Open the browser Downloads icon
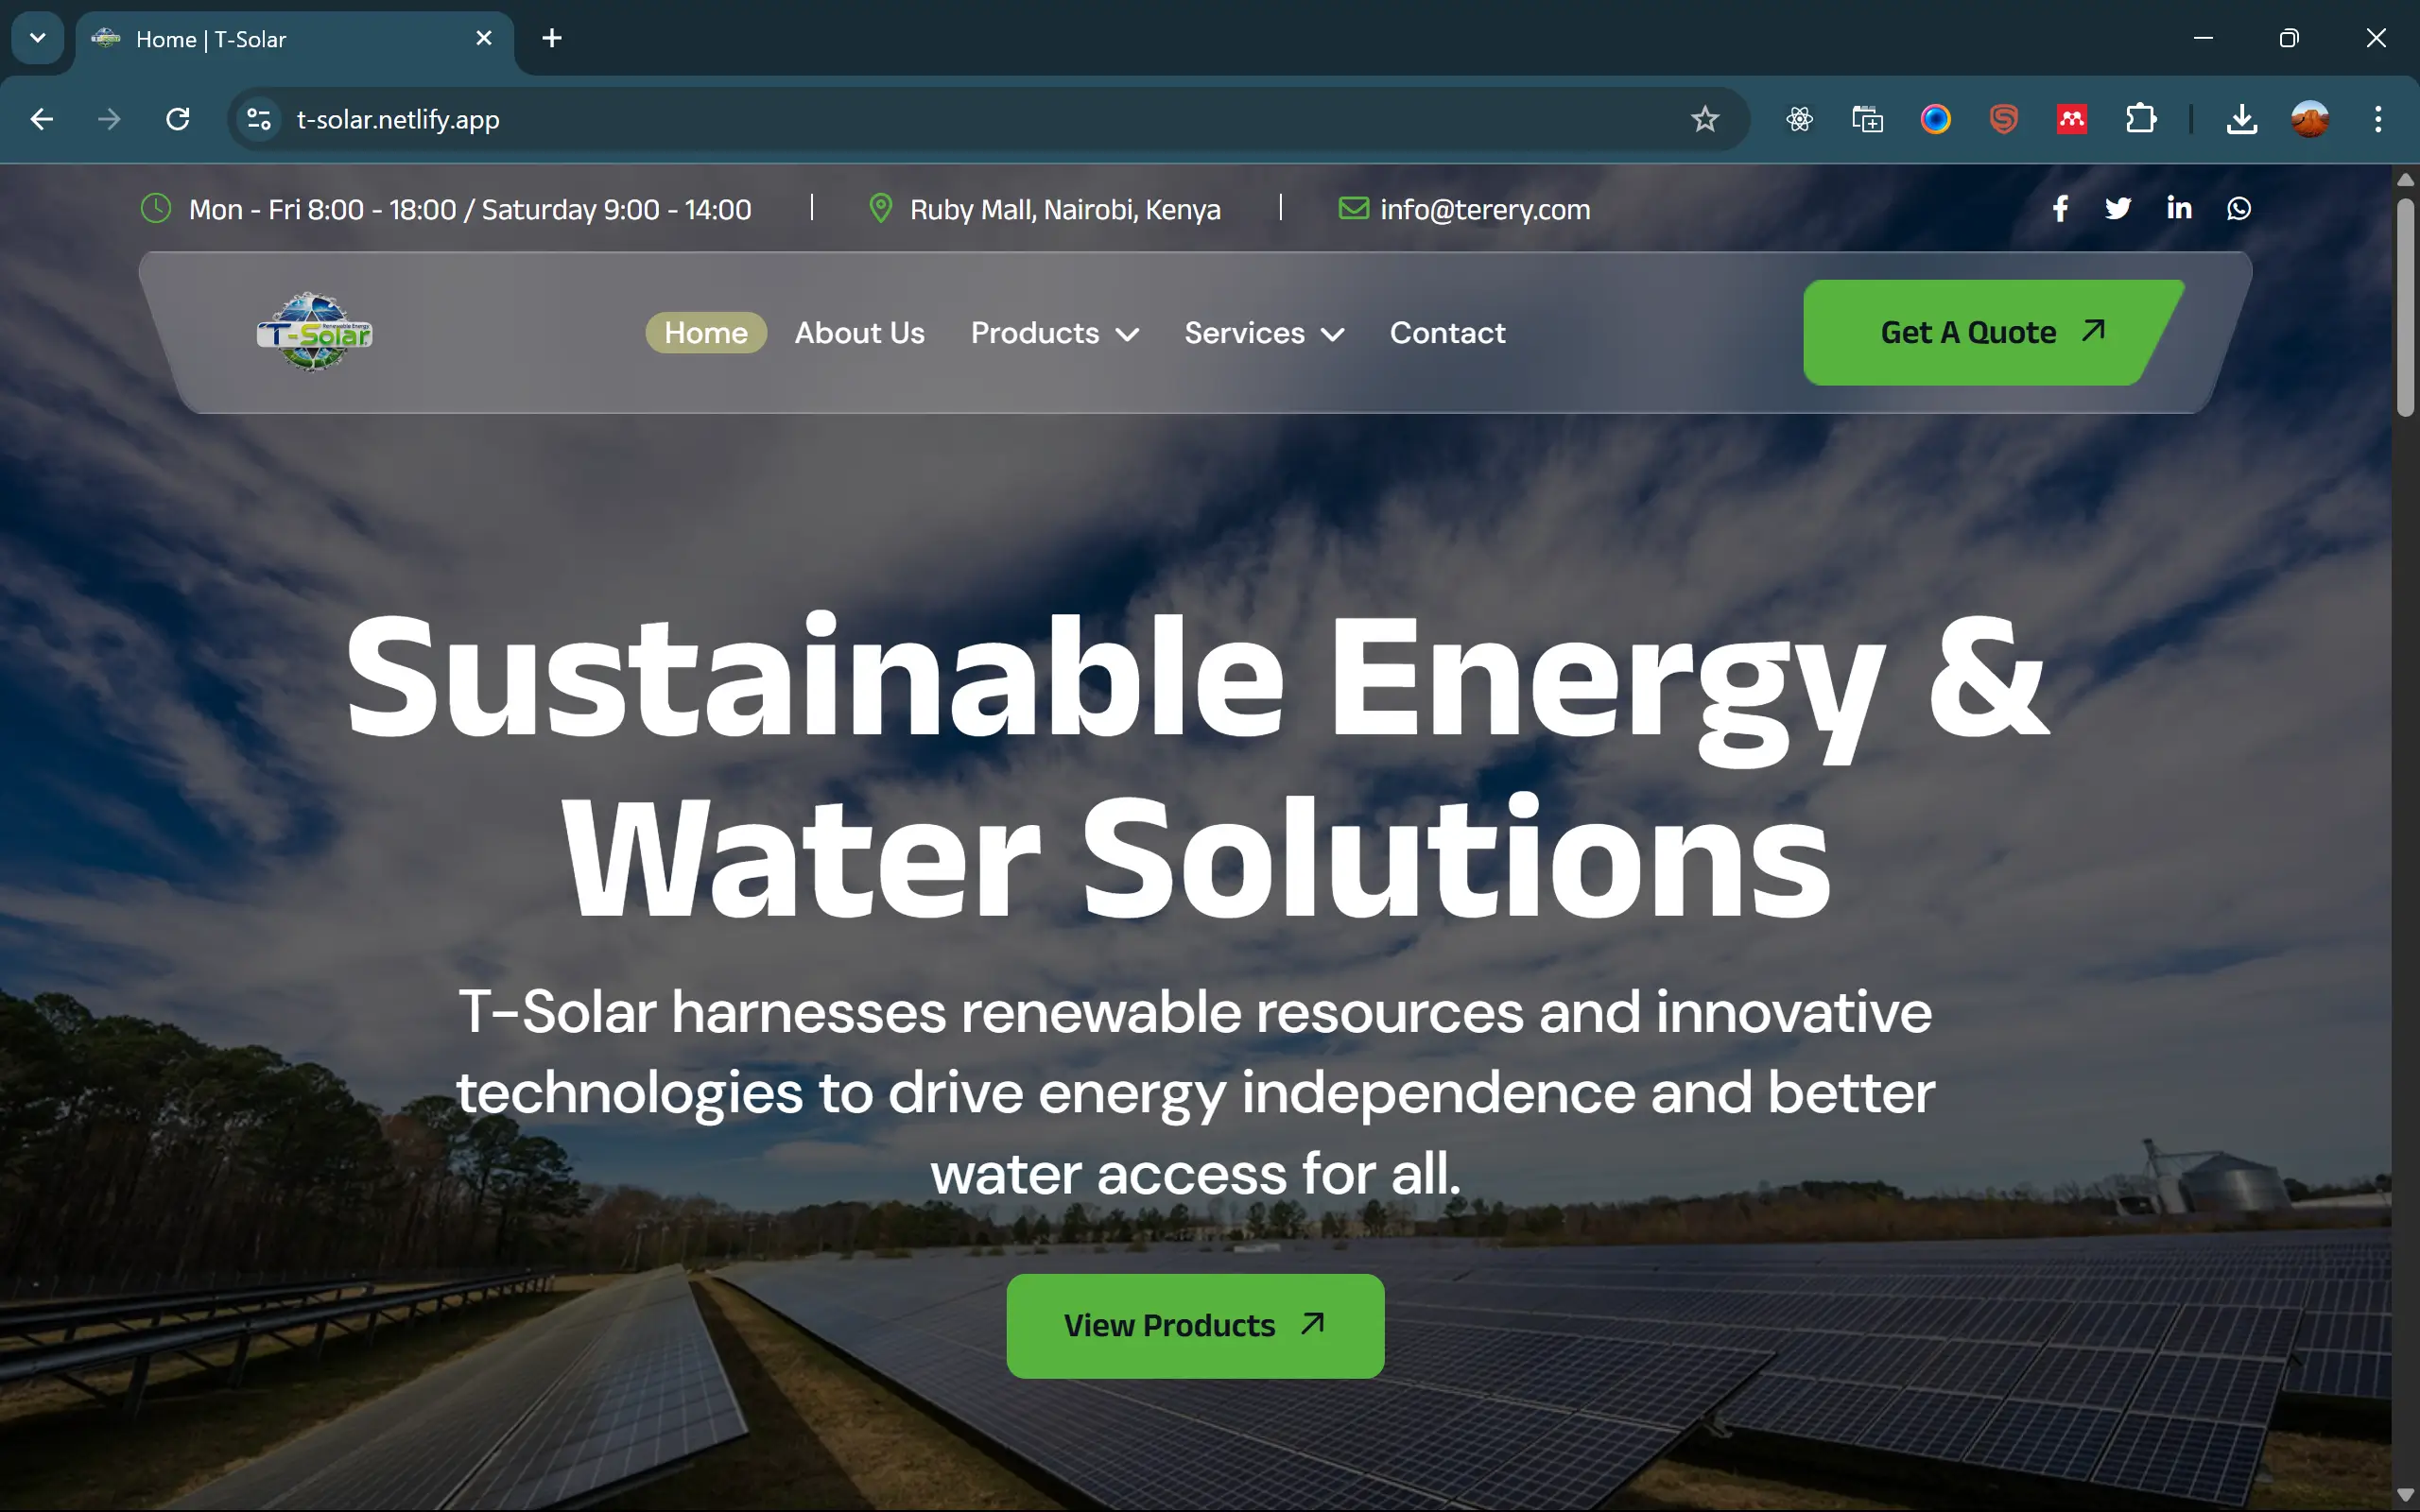The width and height of the screenshot is (2420, 1512). pyautogui.click(x=2242, y=120)
